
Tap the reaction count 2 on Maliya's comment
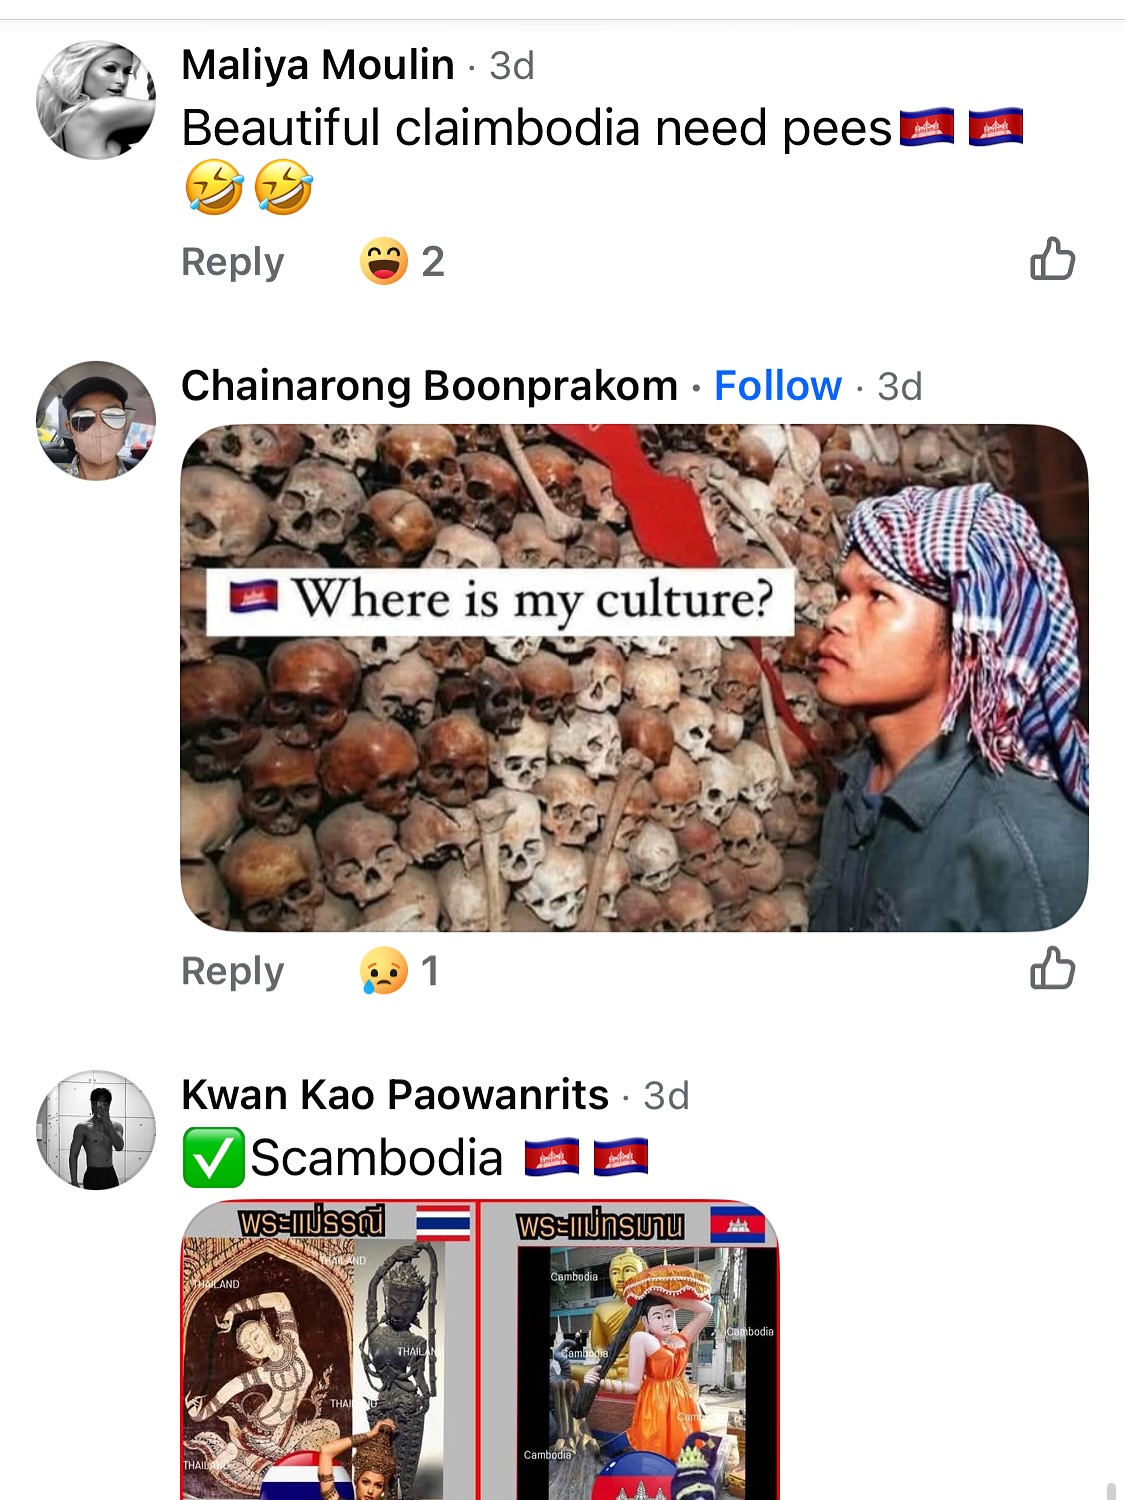(x=433, y=262)
